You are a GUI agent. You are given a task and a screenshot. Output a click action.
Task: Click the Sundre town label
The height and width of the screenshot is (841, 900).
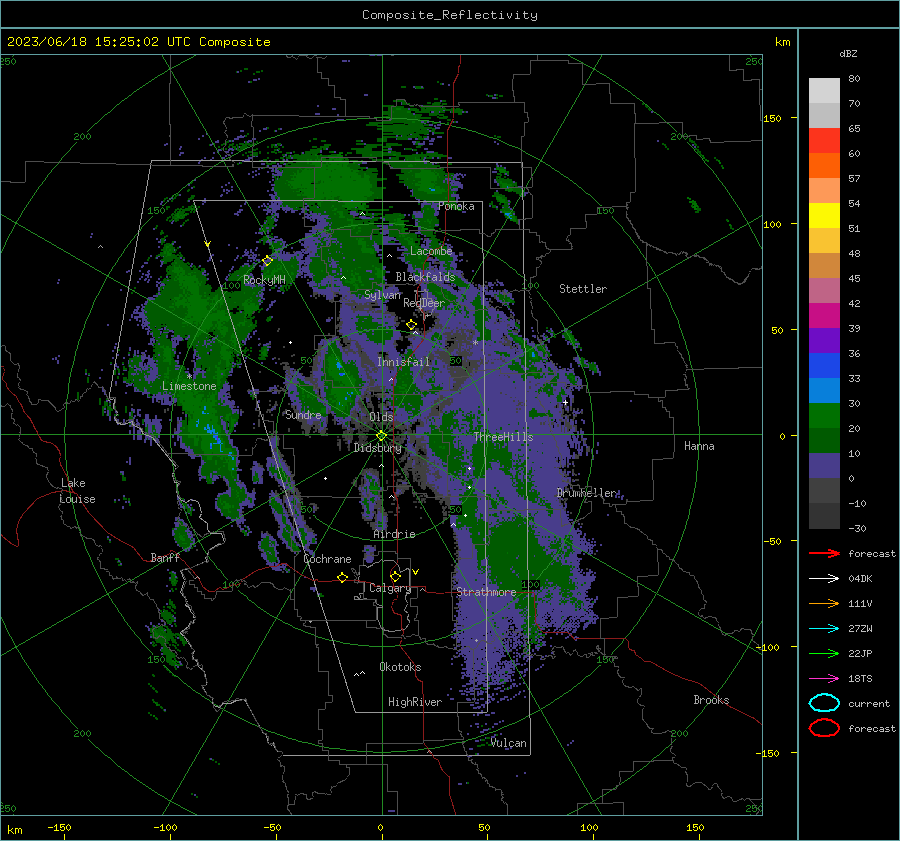303,414
